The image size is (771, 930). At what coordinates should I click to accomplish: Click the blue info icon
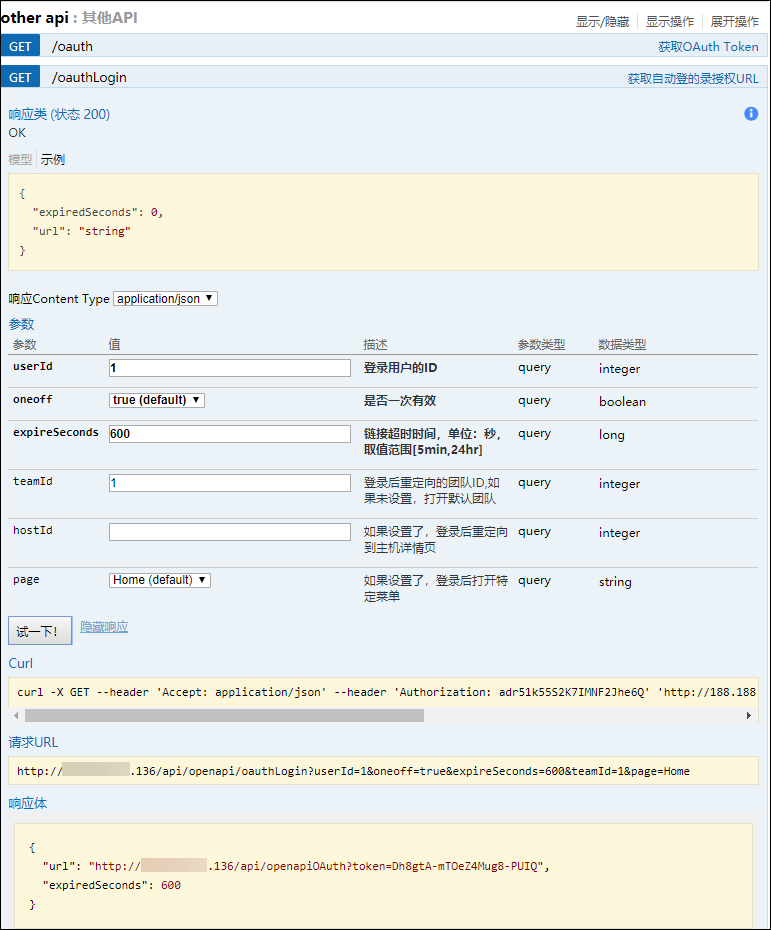(751, 114)
